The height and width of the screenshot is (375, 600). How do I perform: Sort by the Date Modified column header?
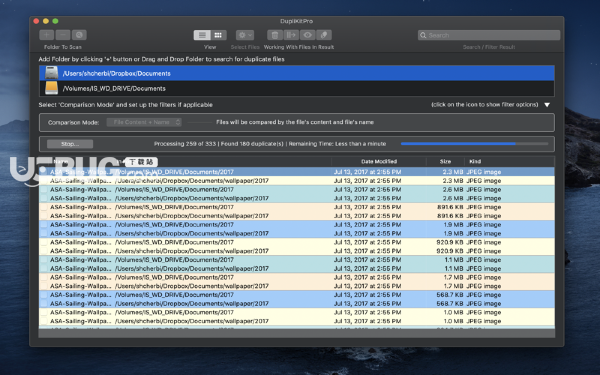(x=379, y=161)
